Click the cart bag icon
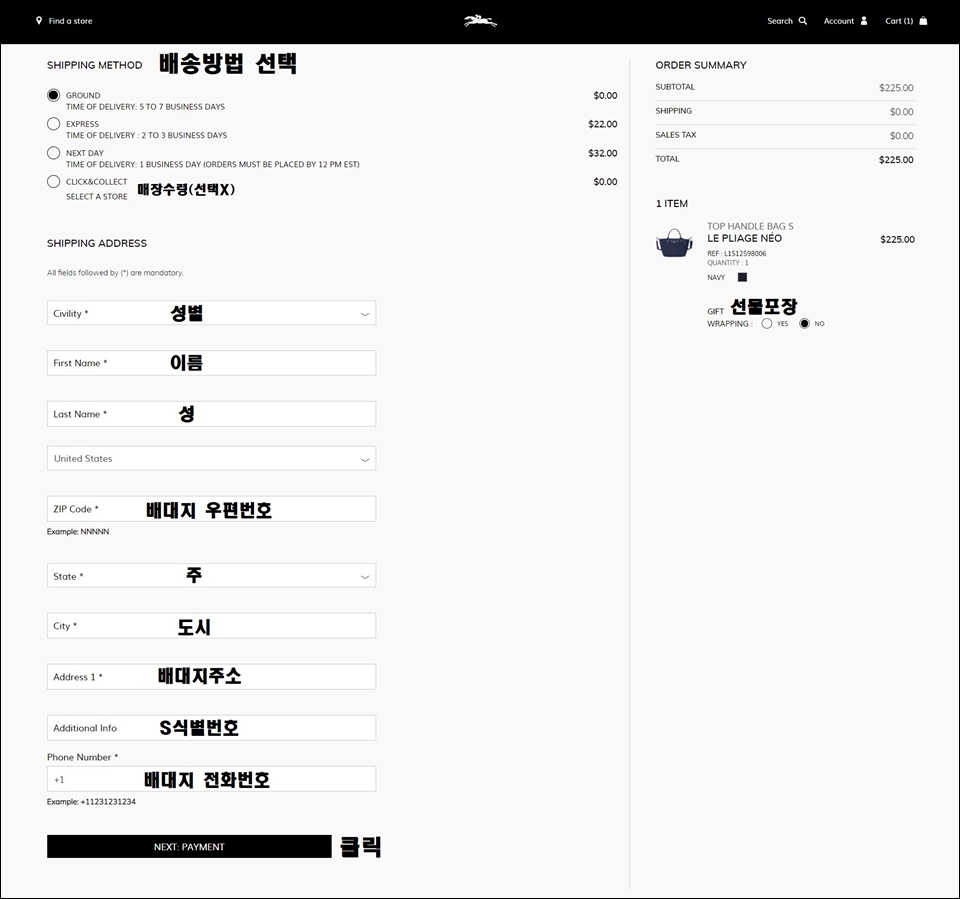This screenshot has height=899, width=960. point(923,21)
